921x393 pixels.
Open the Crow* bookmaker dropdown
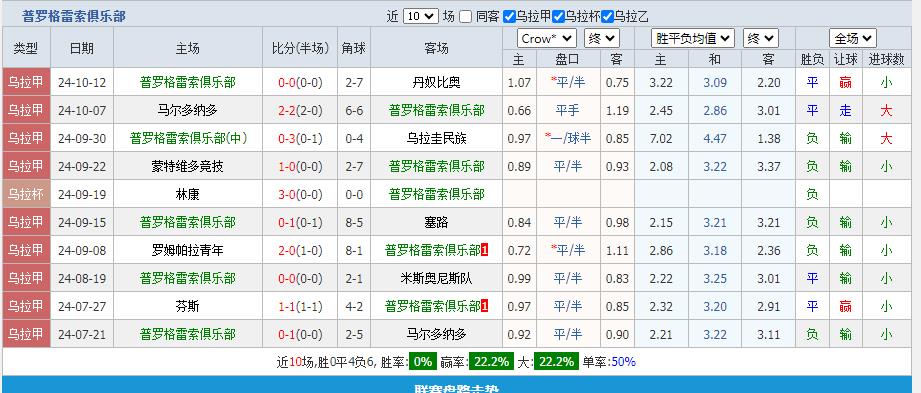pos(546,39)
